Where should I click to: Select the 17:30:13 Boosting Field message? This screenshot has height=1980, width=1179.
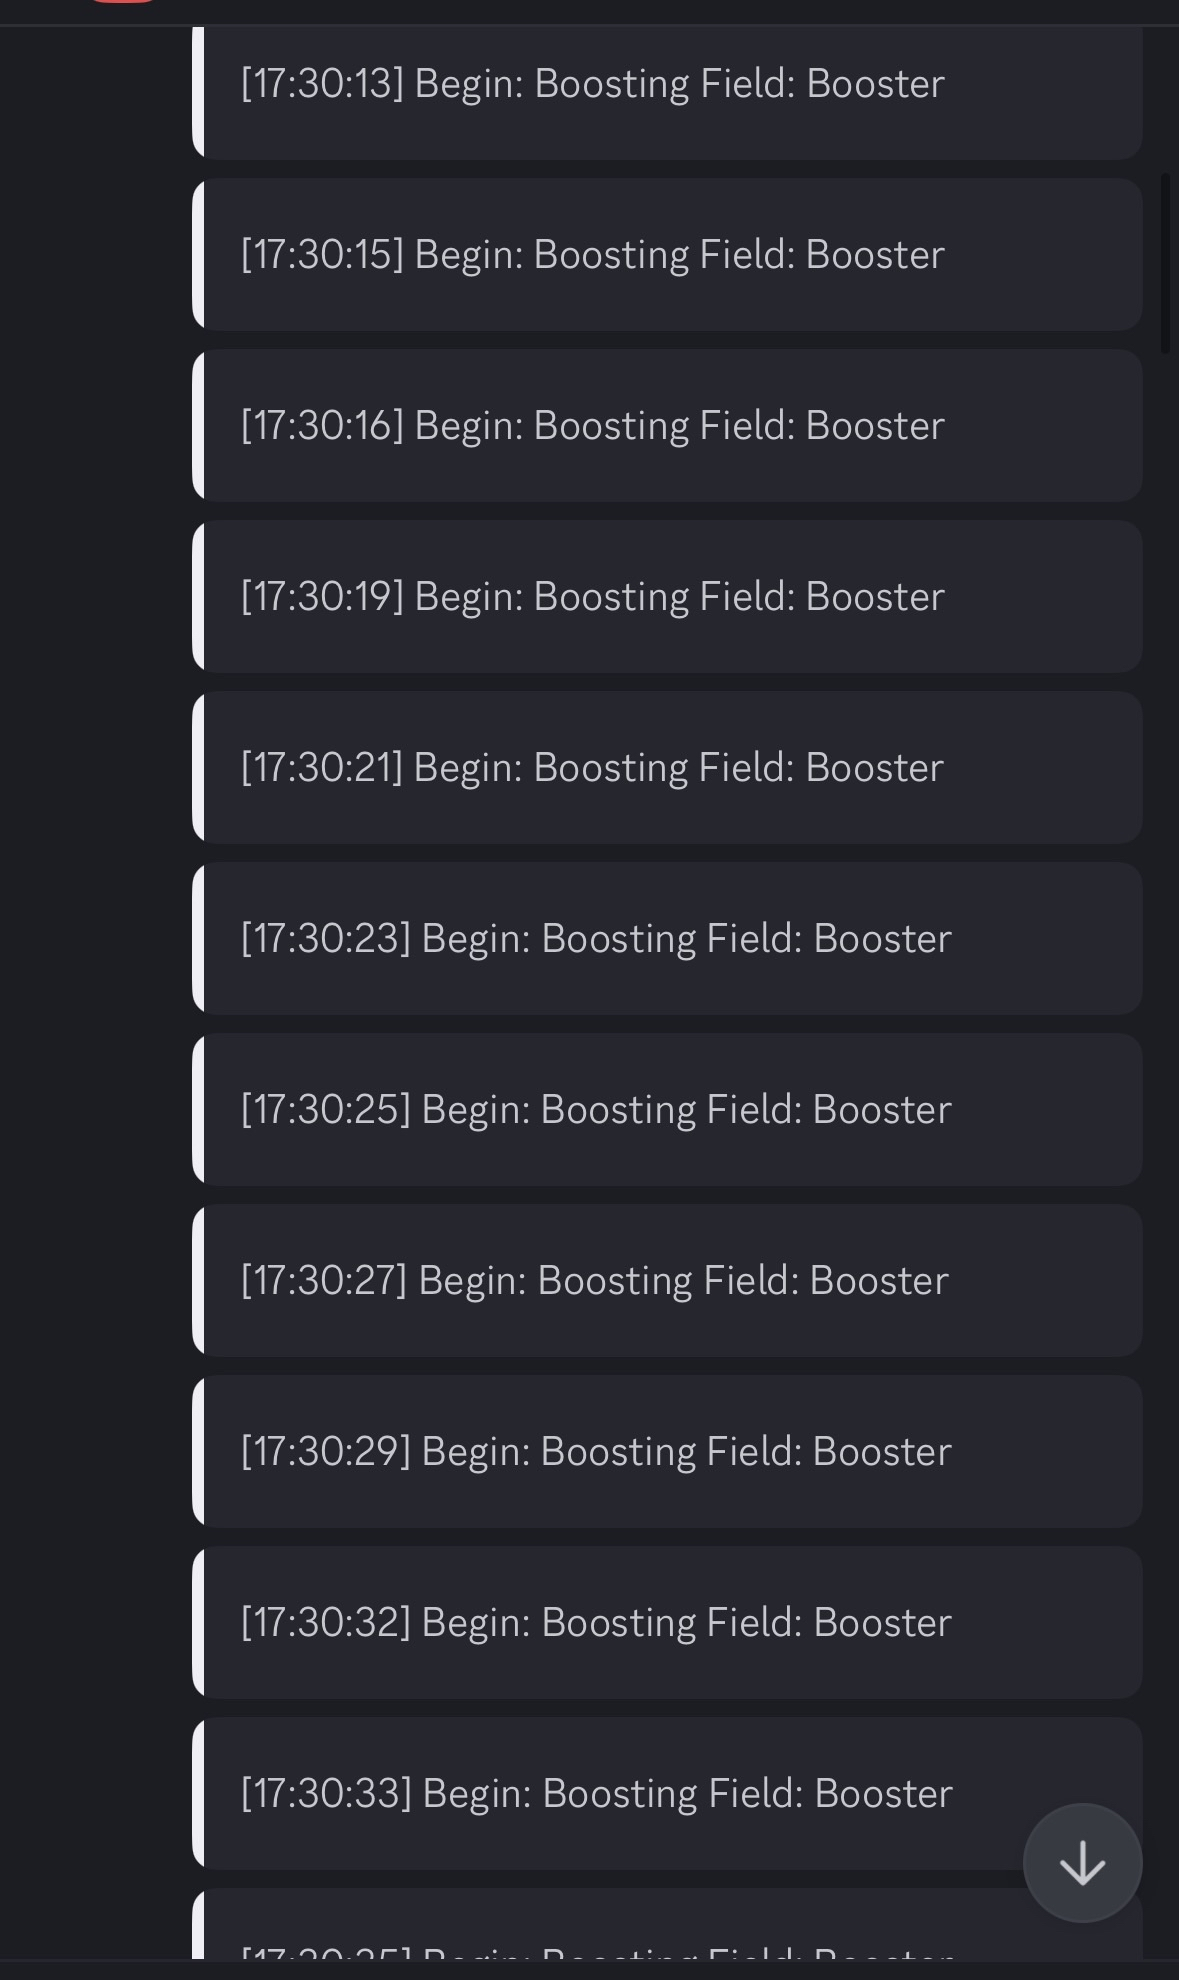pyautogui.click(x=667, y=93)
